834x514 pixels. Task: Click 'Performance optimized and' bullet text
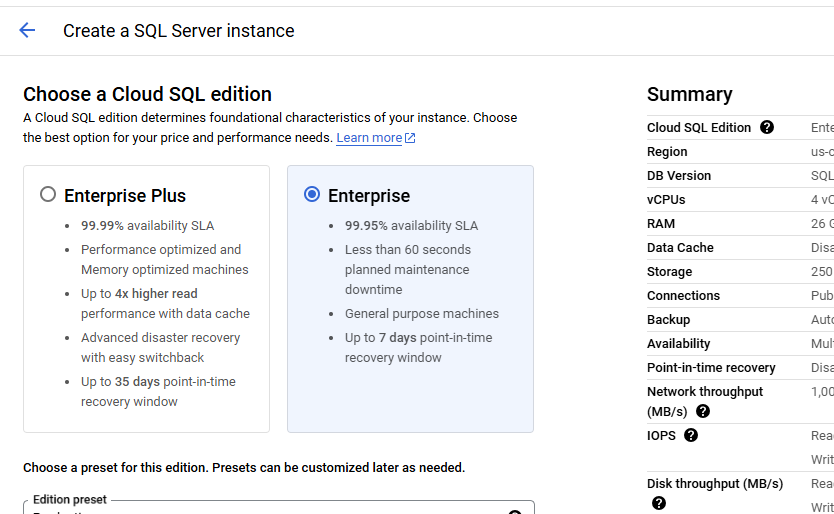click(161, 250)
